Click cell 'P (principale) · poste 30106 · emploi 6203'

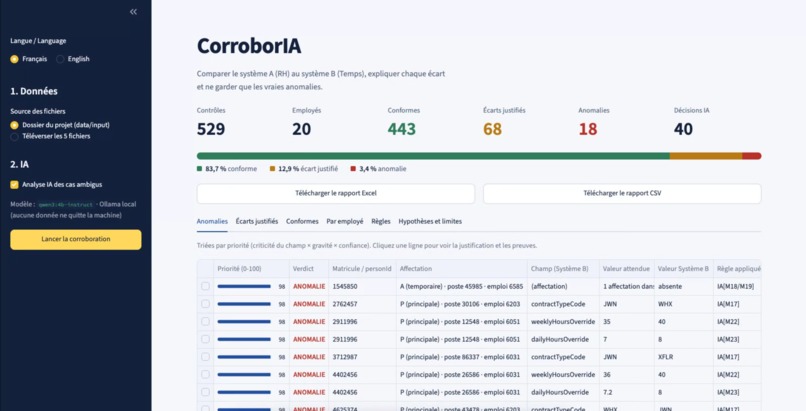pos(460,304)
